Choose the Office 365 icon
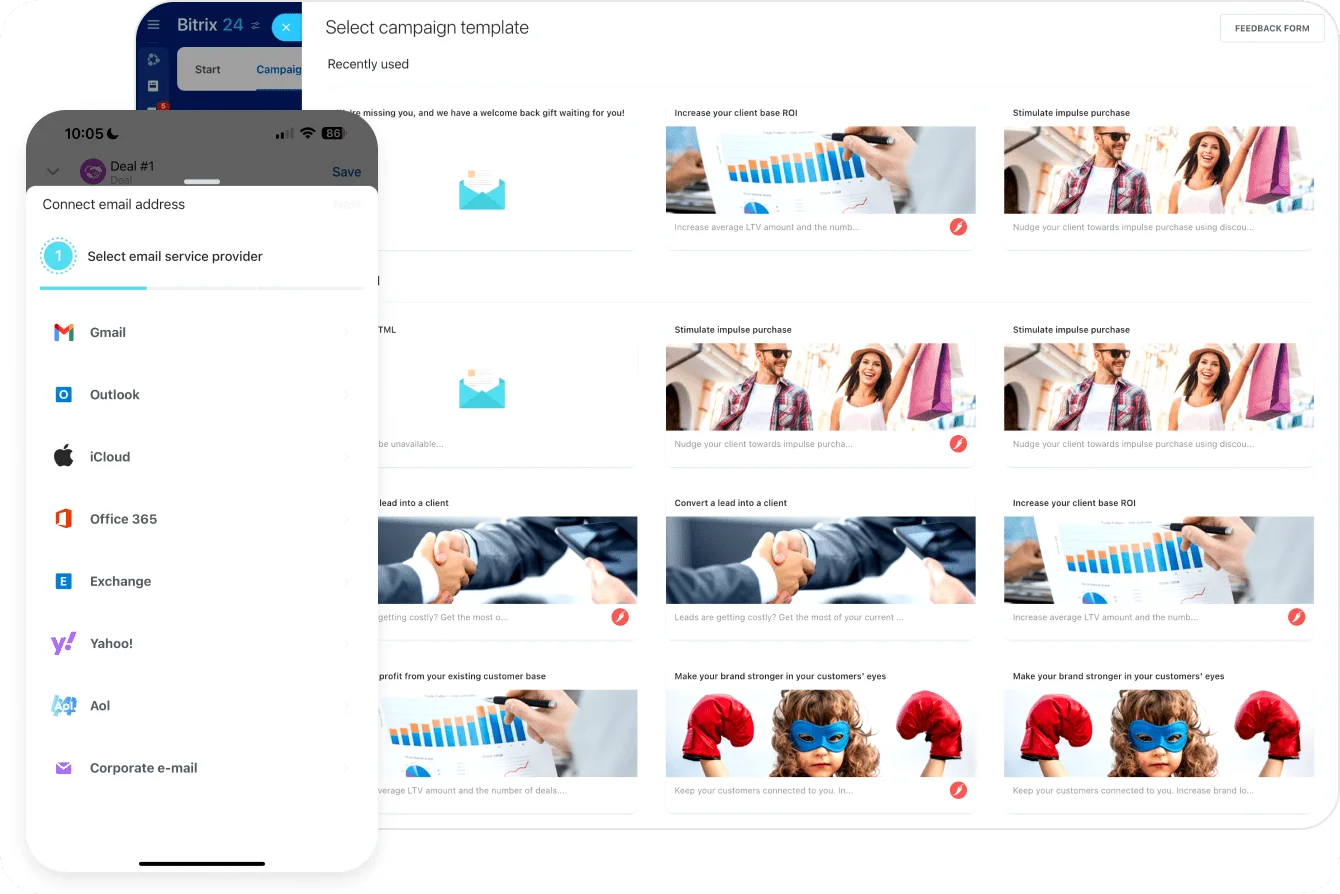Viewport: 1340px width, 894px height. (x=64, y=519)
